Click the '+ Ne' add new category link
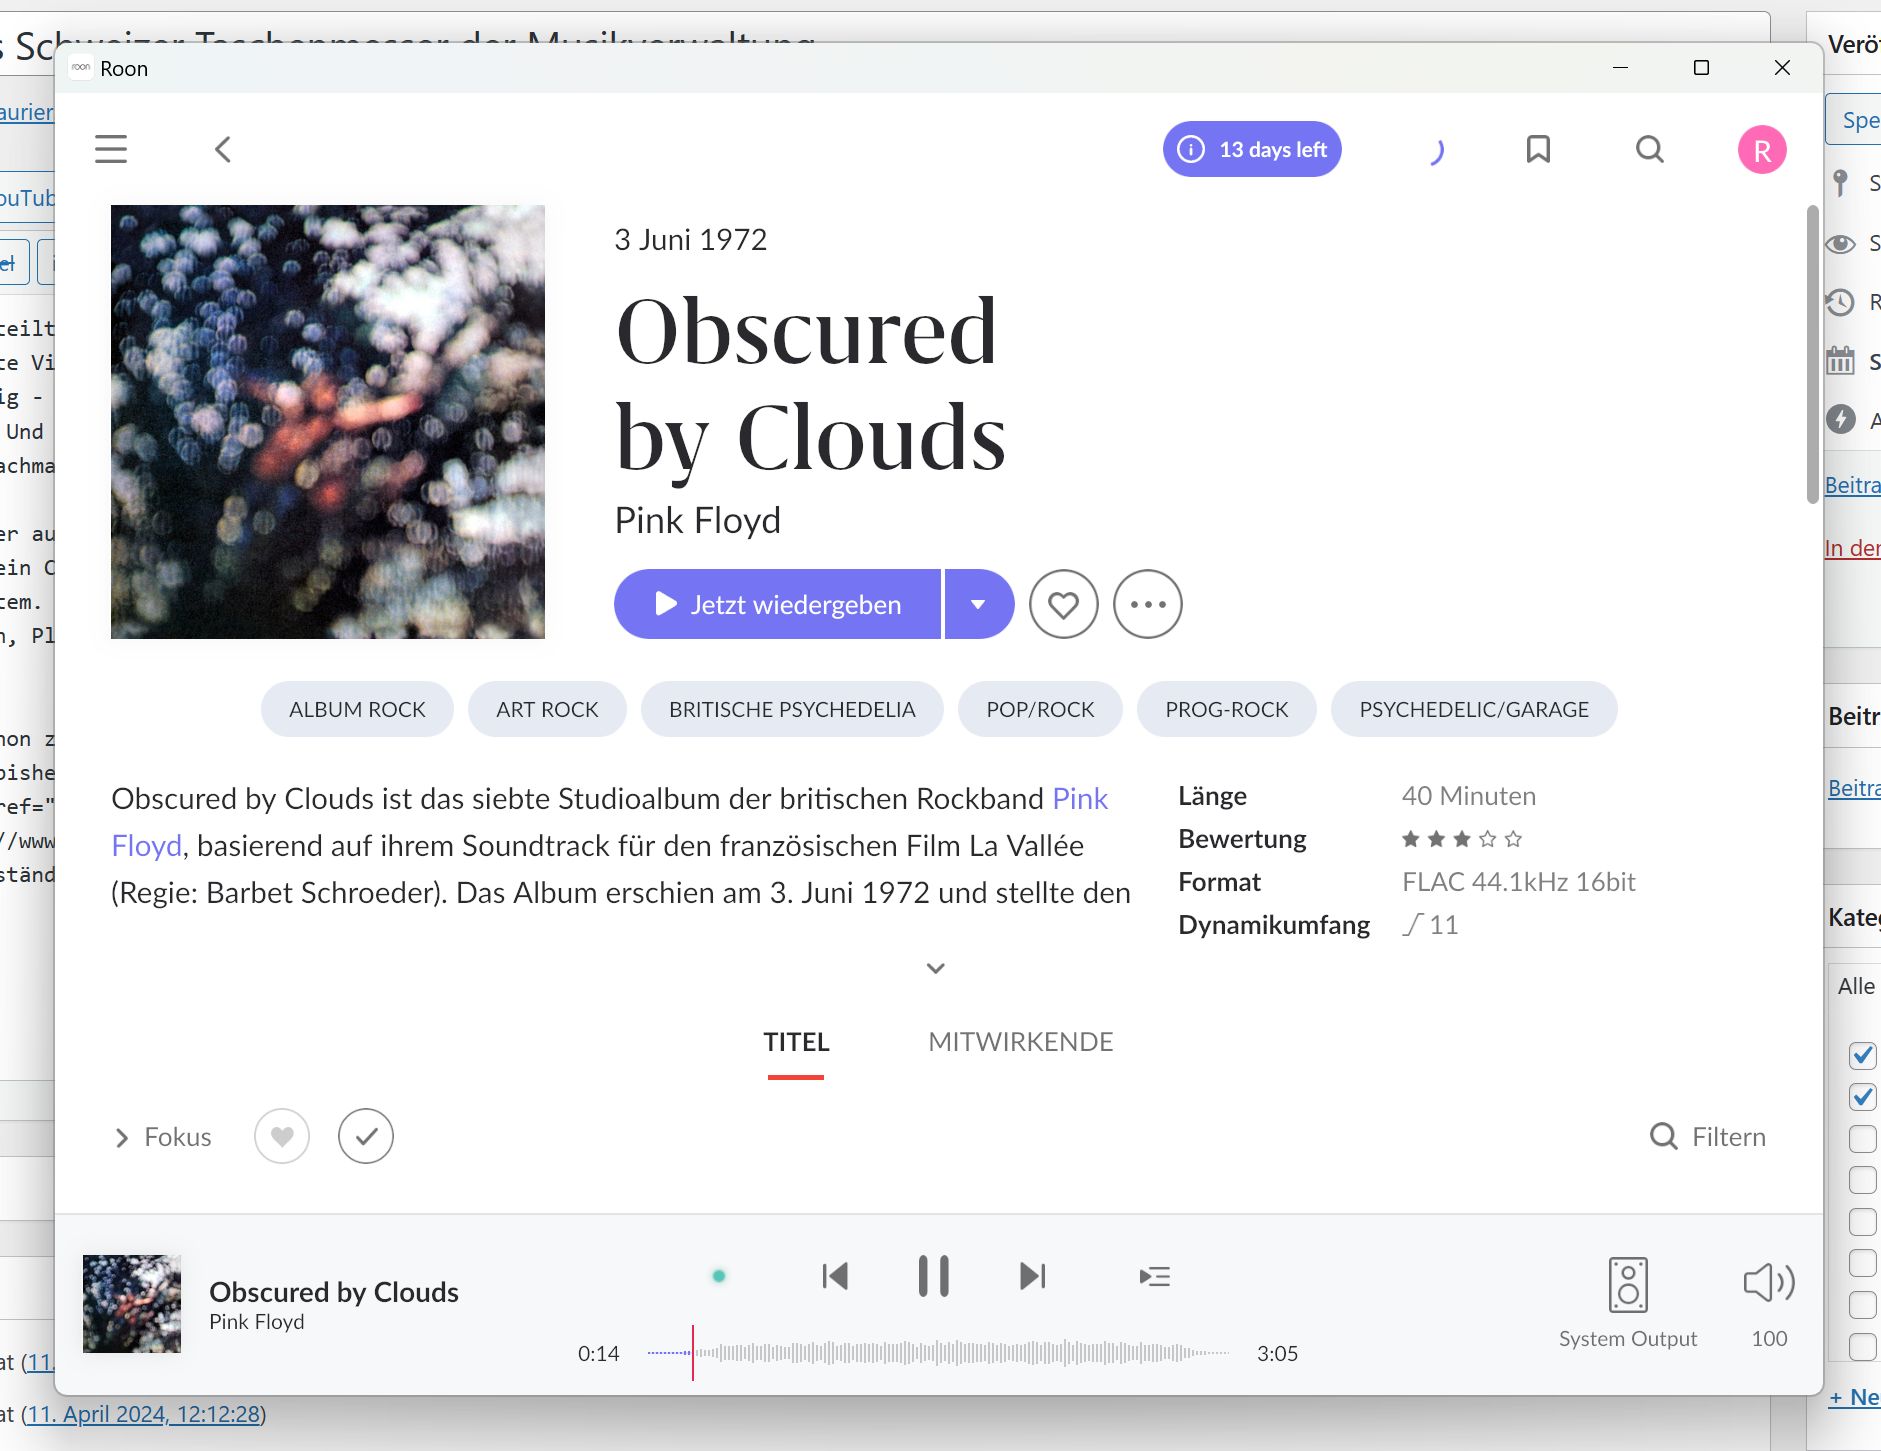 tap(1855, 1397)
